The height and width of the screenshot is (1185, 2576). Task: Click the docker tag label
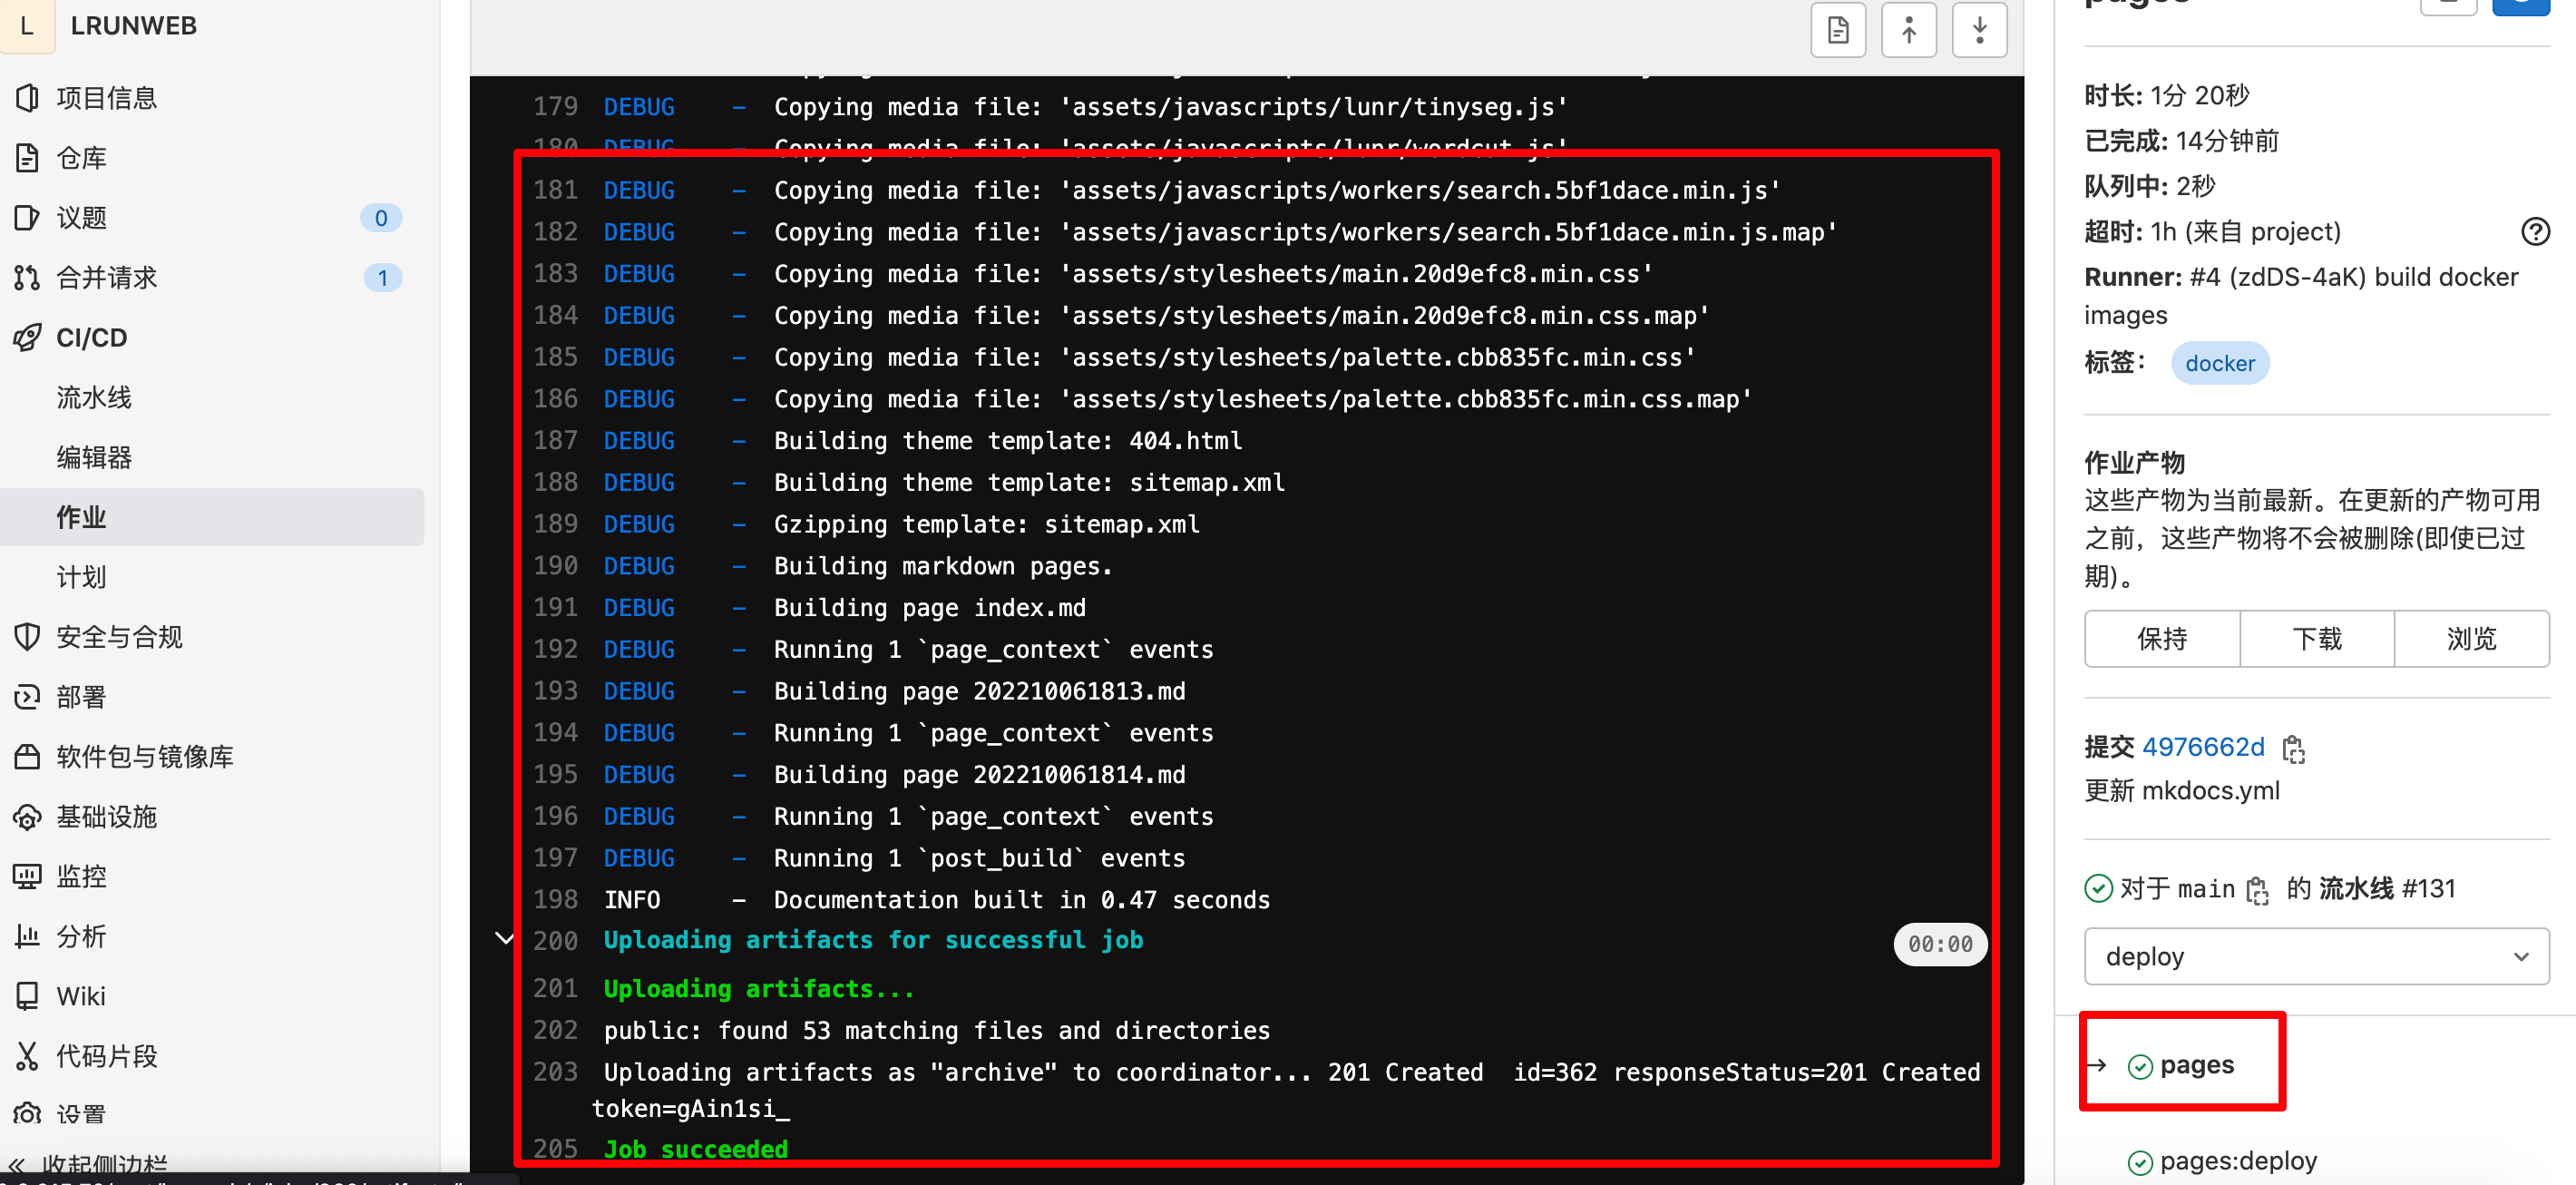tap(2220, 363)
